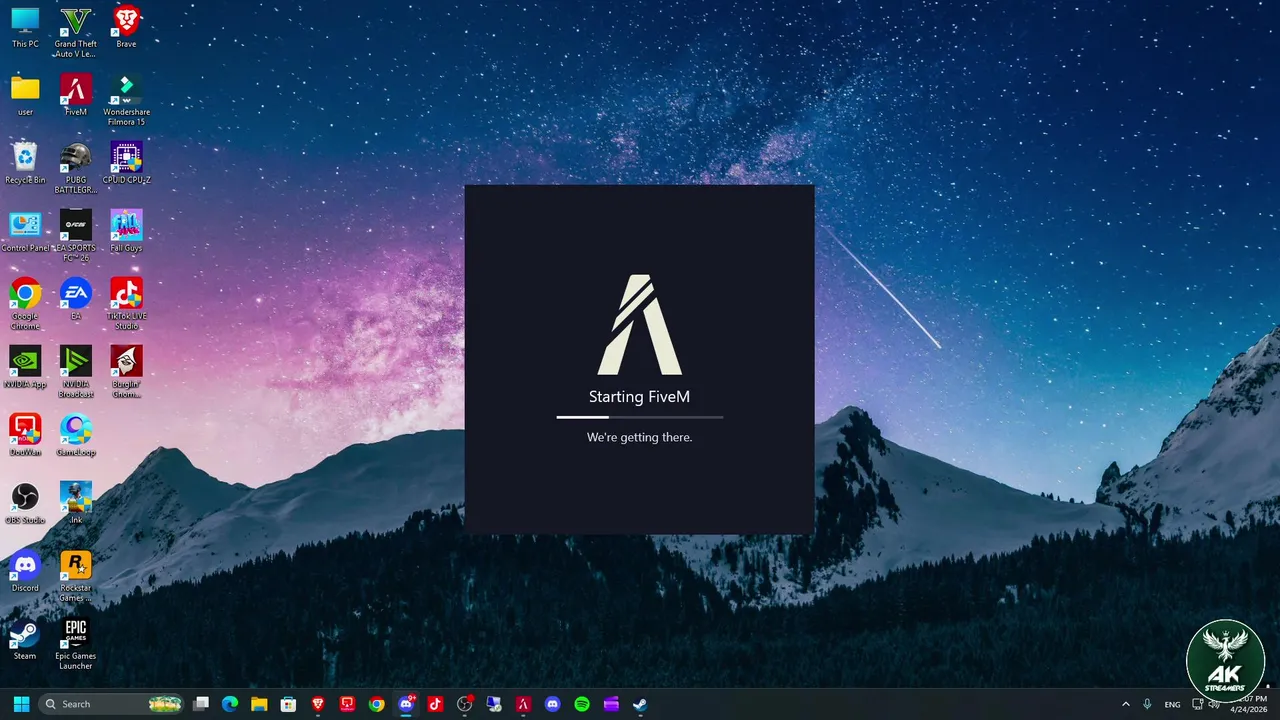Viewport: 1280px width, 720px height.
Task: Select the Recycle Bin icon
Action: (25, 164)
